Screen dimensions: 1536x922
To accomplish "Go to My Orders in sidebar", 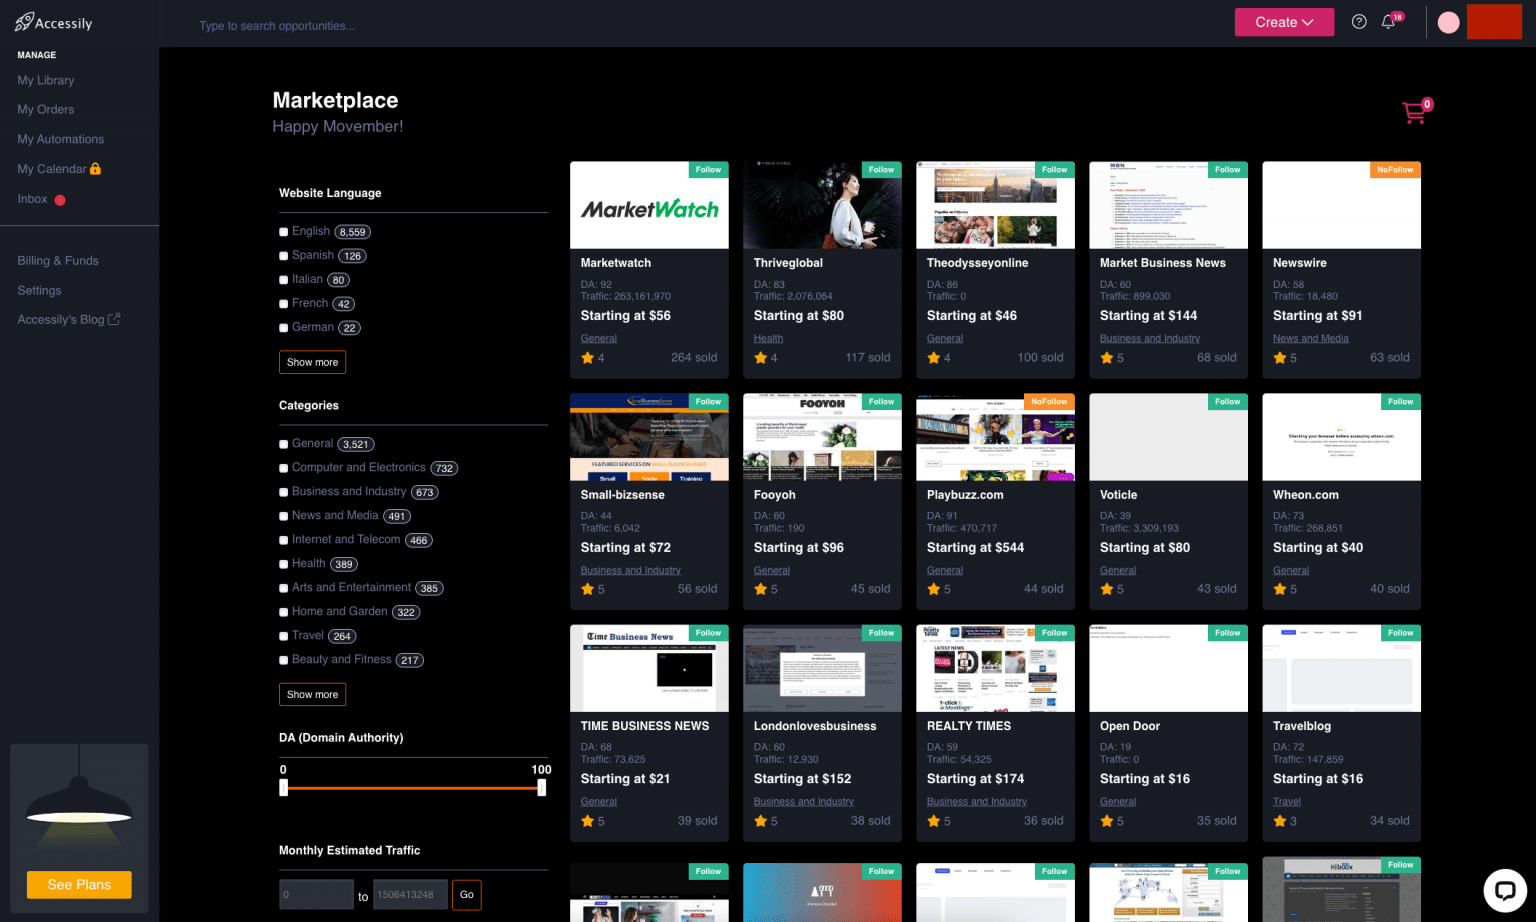I will [x=46, y=110].
